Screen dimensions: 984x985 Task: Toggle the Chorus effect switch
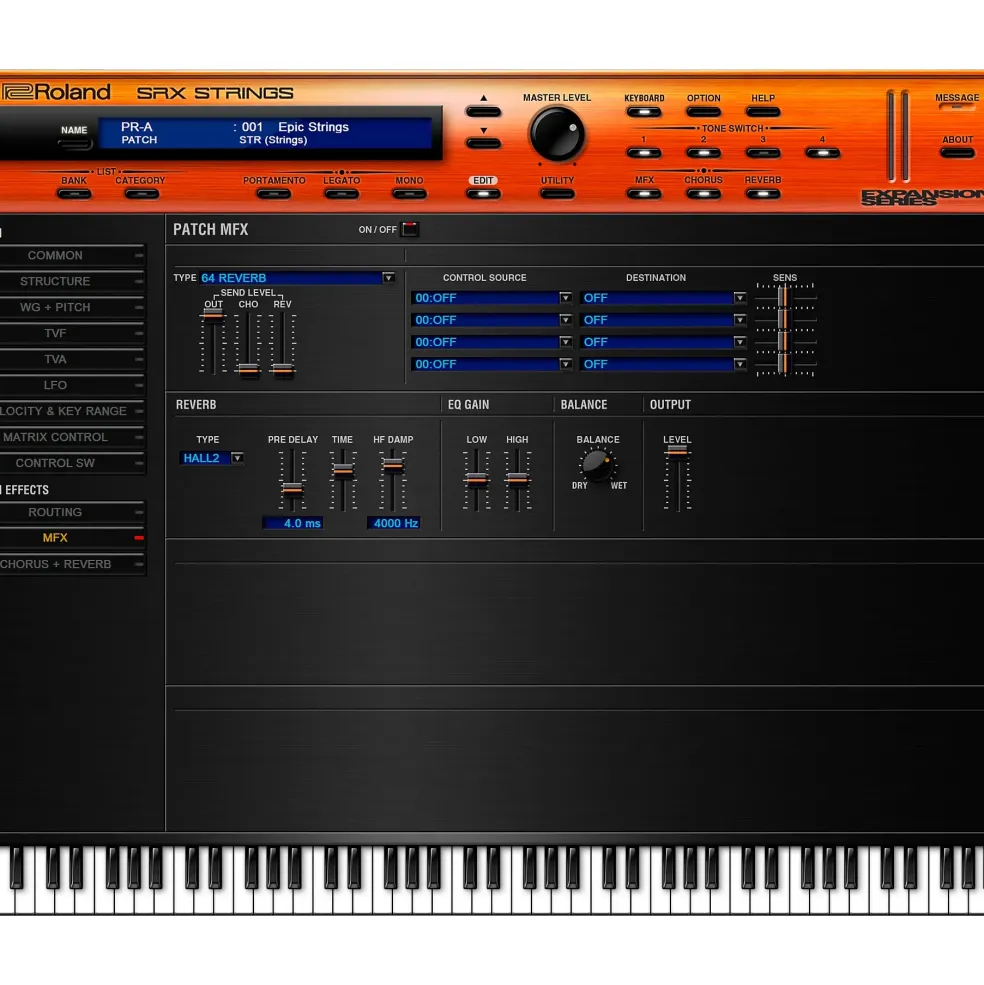tap(703, 194)
